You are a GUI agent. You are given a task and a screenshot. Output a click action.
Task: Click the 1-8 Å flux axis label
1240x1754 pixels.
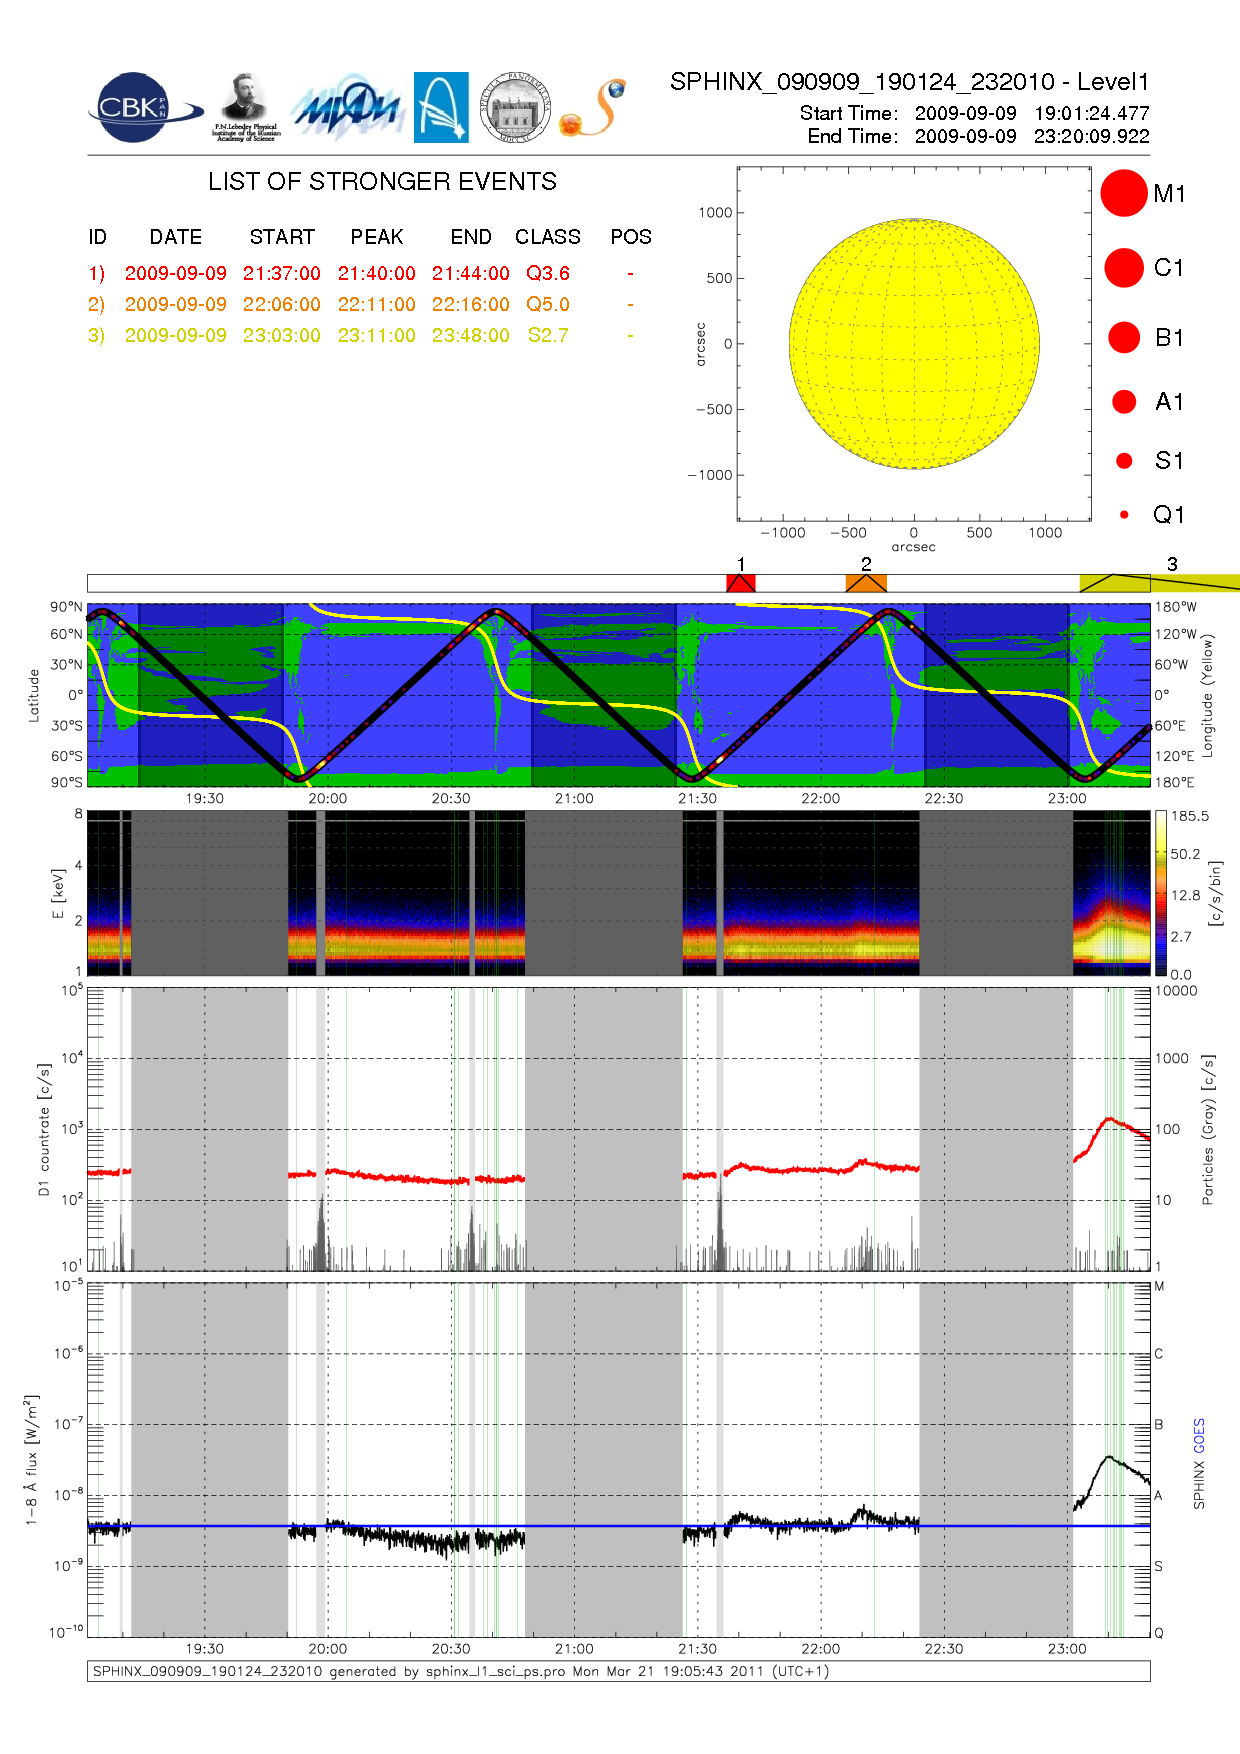[32, 1460]
